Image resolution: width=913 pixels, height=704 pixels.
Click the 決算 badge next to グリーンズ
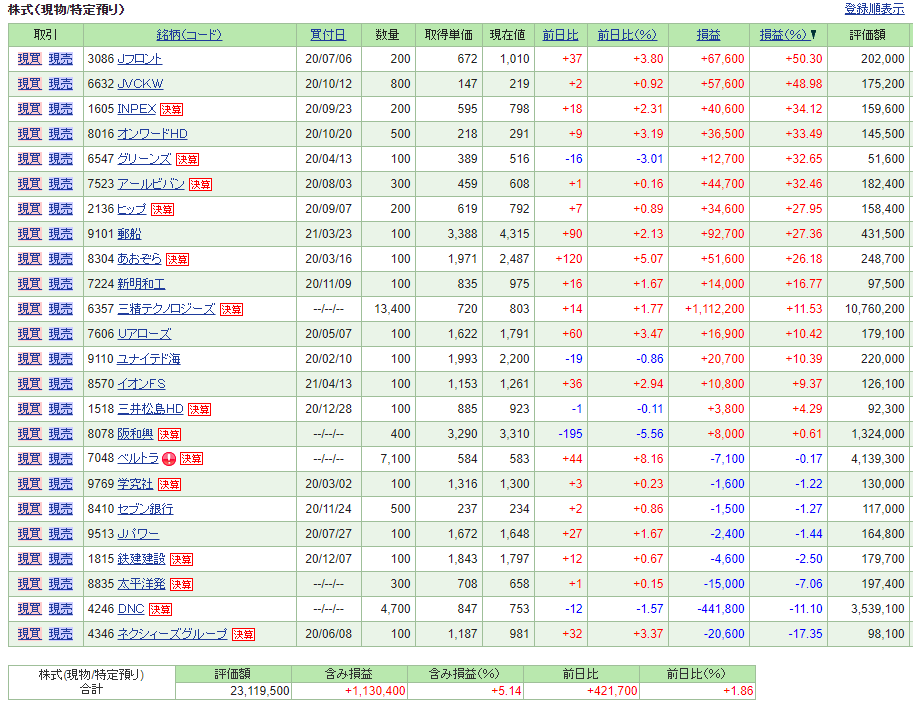pos(187,160)
